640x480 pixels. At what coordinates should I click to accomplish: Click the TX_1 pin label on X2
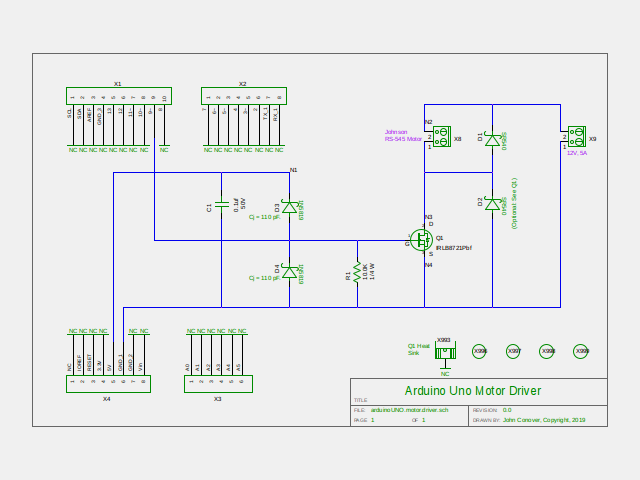coord(265,113)
